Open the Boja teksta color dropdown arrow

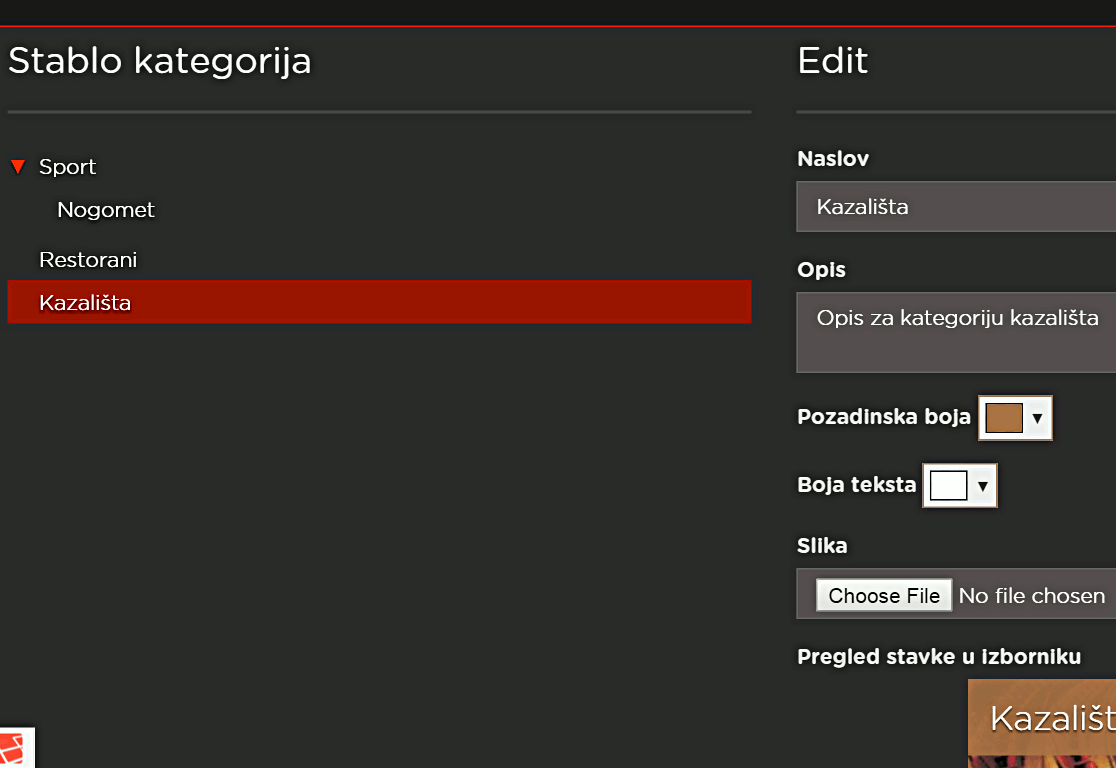[983, 486]
